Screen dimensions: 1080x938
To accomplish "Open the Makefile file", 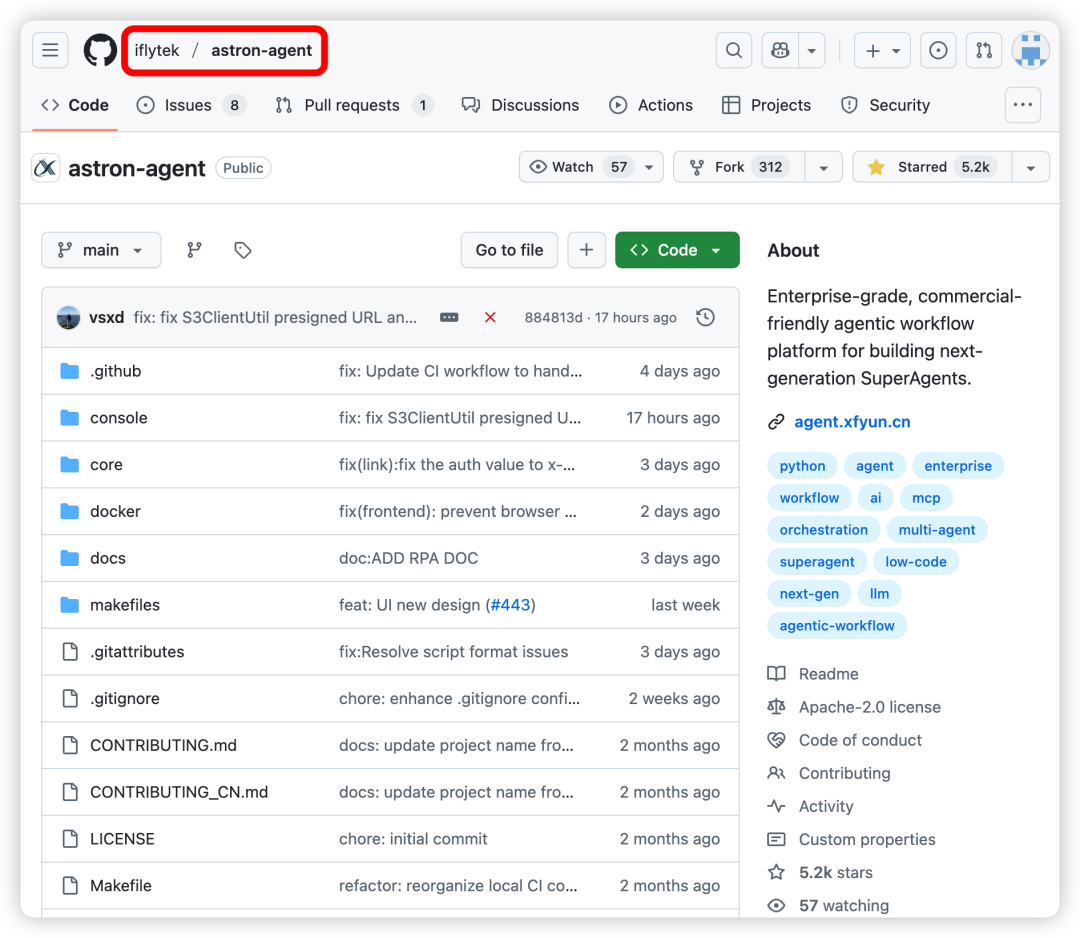I will (121, 886).
